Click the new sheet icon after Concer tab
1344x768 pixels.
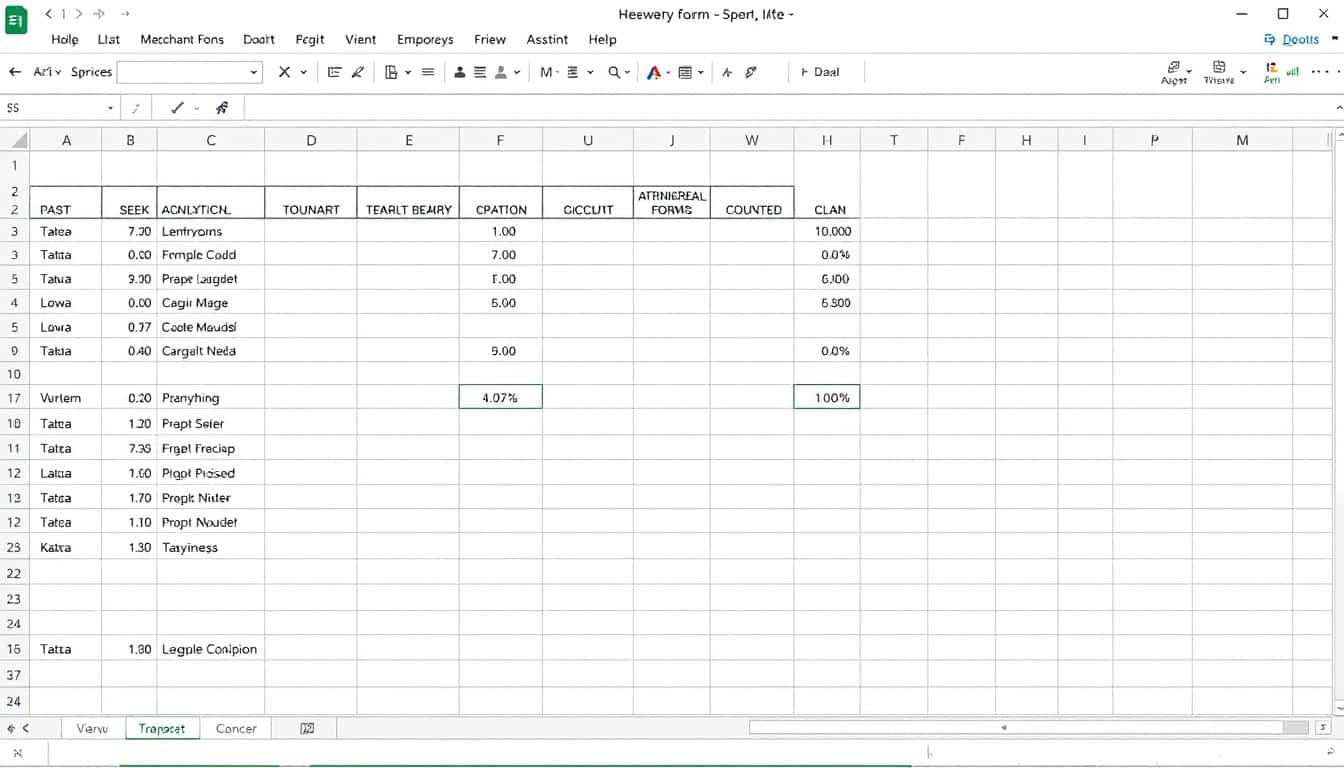coord(307,728)
